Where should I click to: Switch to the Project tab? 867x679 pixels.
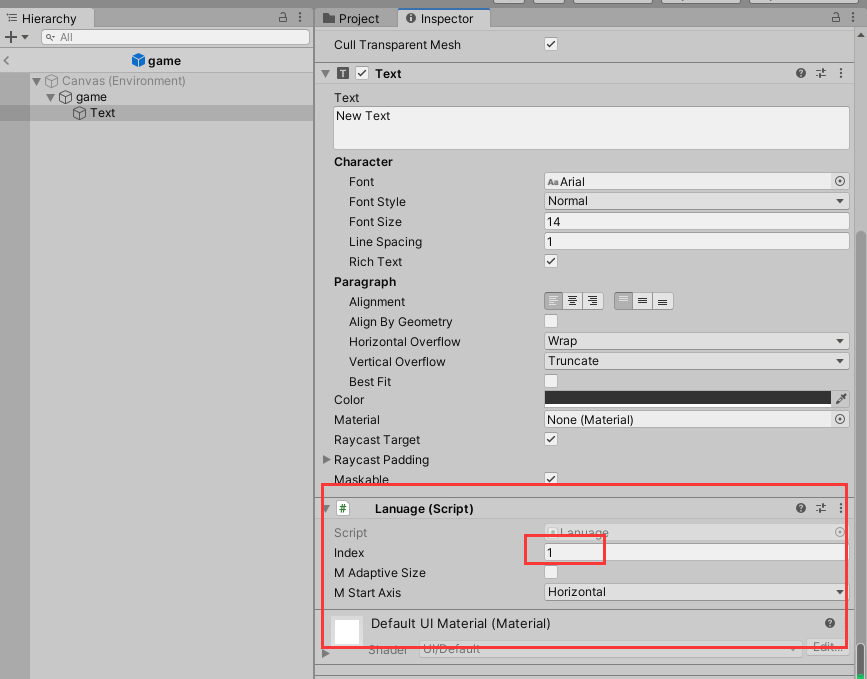352,18
